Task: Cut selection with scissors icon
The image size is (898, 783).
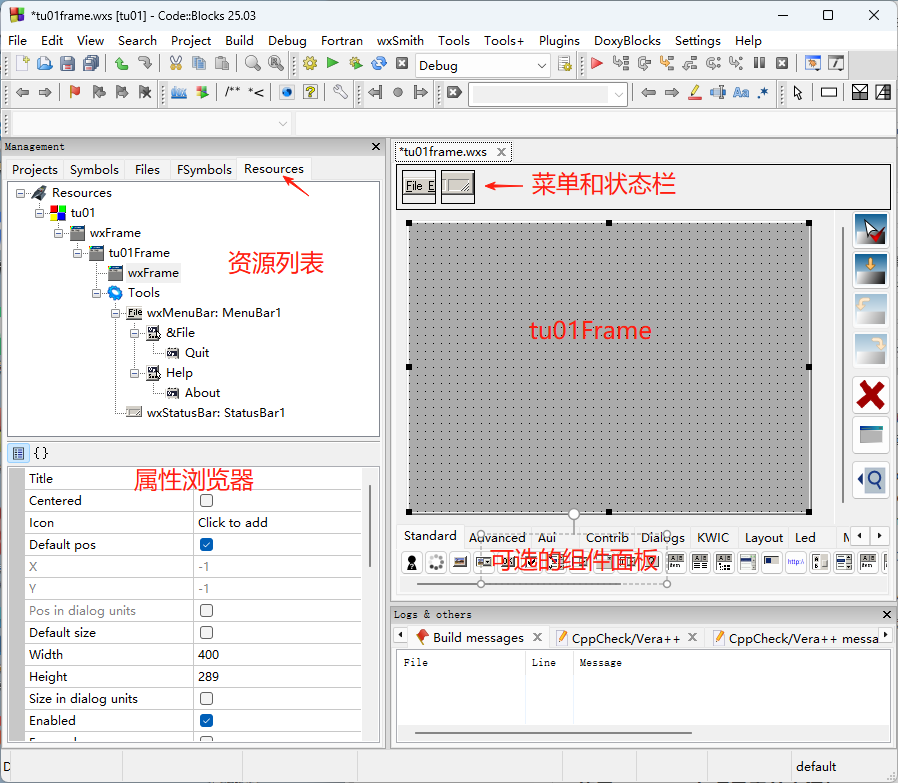Action: (176, 63)
